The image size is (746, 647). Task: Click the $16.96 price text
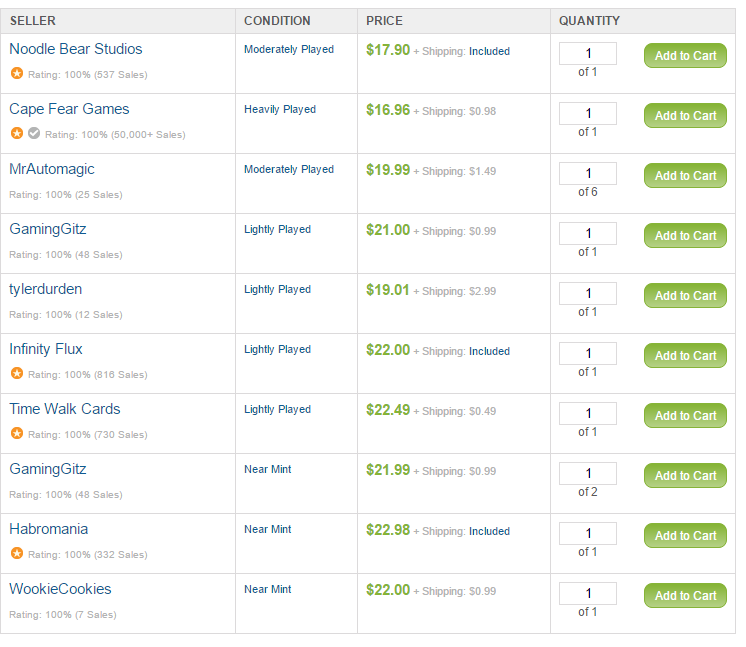[388, 110]
